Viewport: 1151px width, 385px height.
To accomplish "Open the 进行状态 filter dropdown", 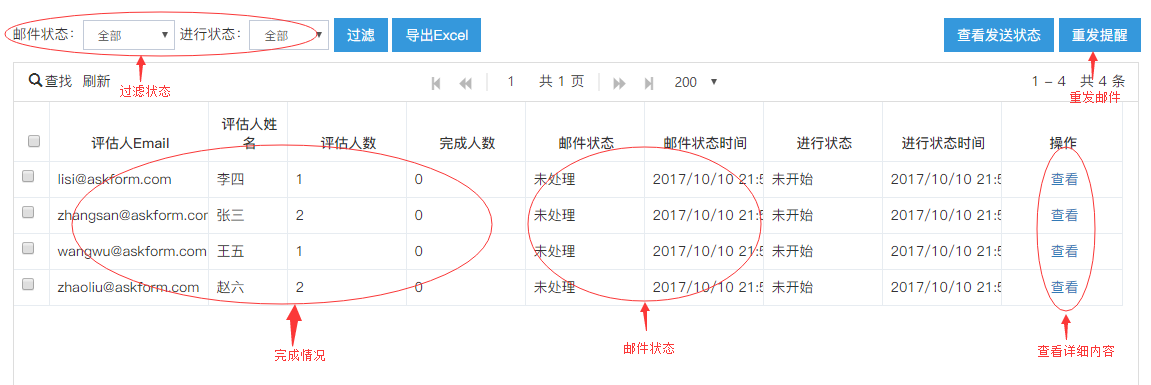I will coord(288,35).
